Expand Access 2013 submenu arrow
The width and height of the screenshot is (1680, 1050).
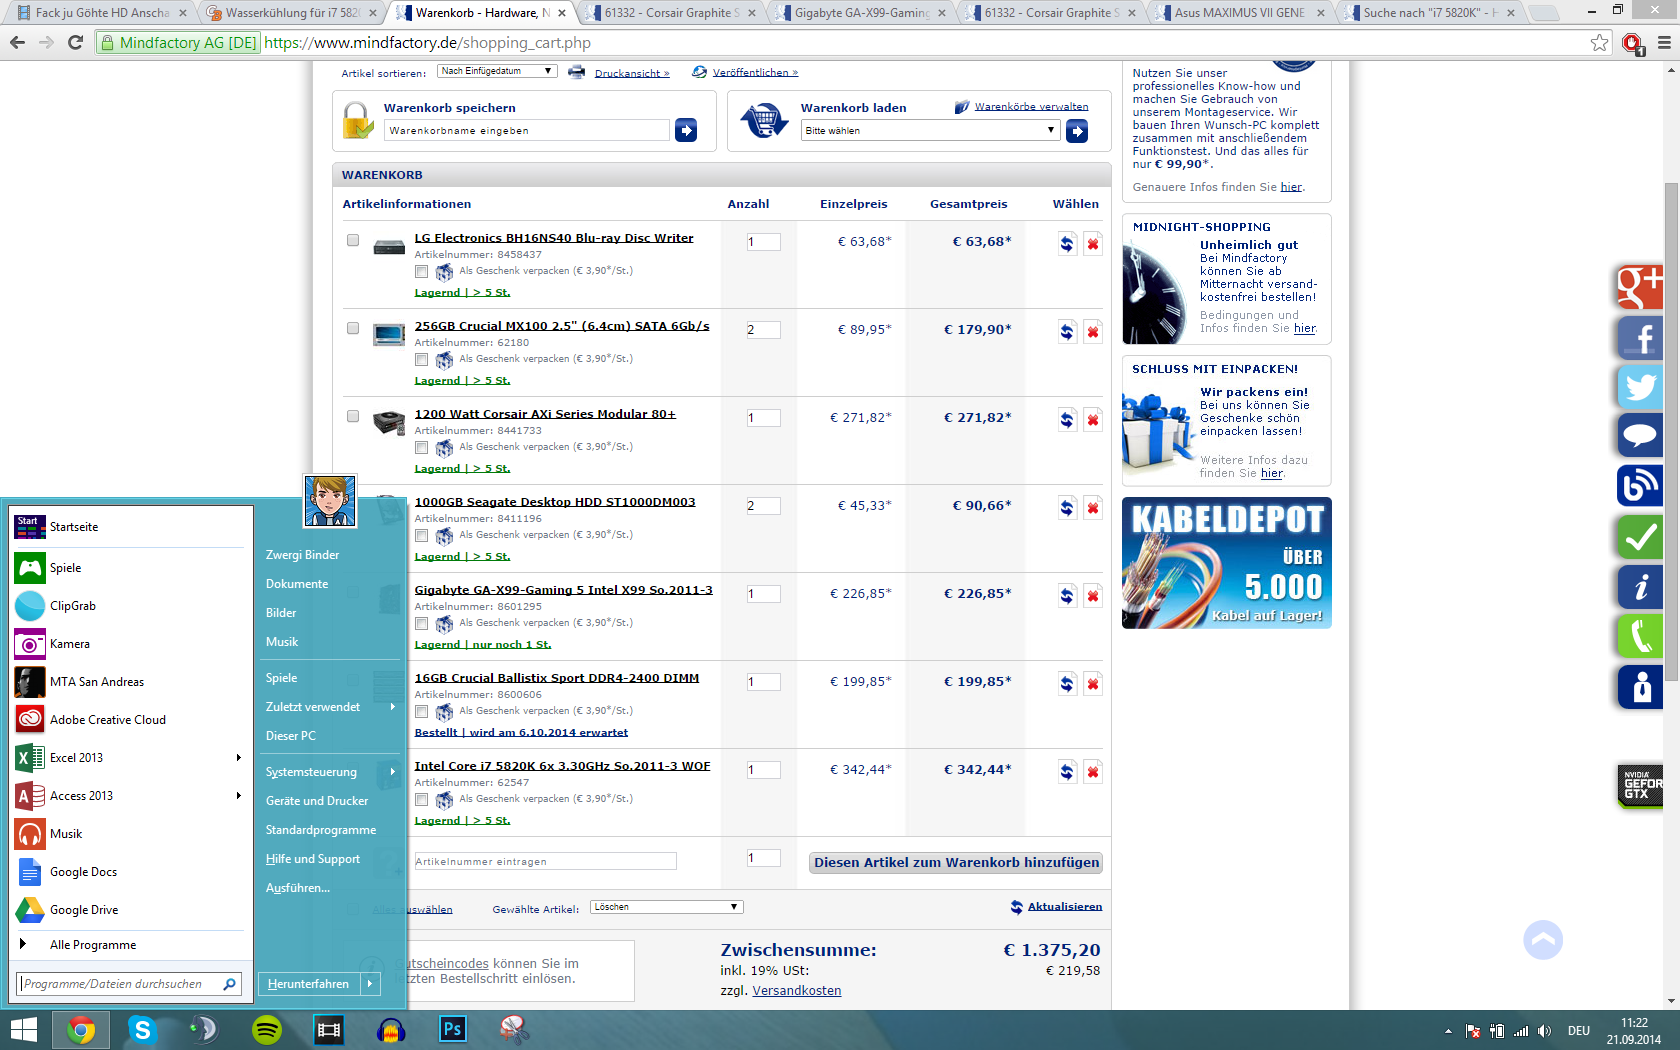pos(238,795)
